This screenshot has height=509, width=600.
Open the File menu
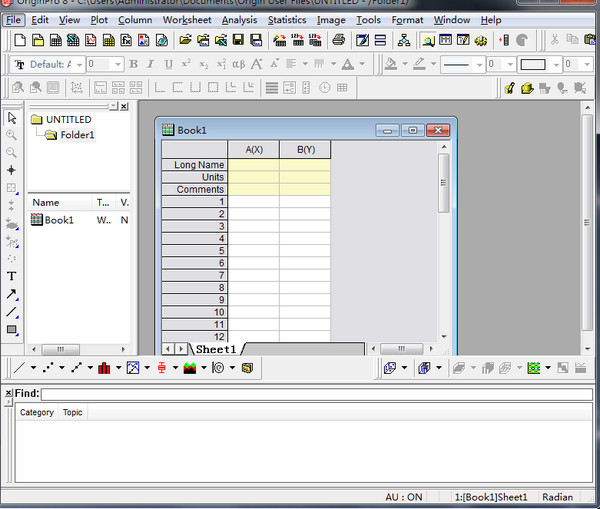click(14, 20)
